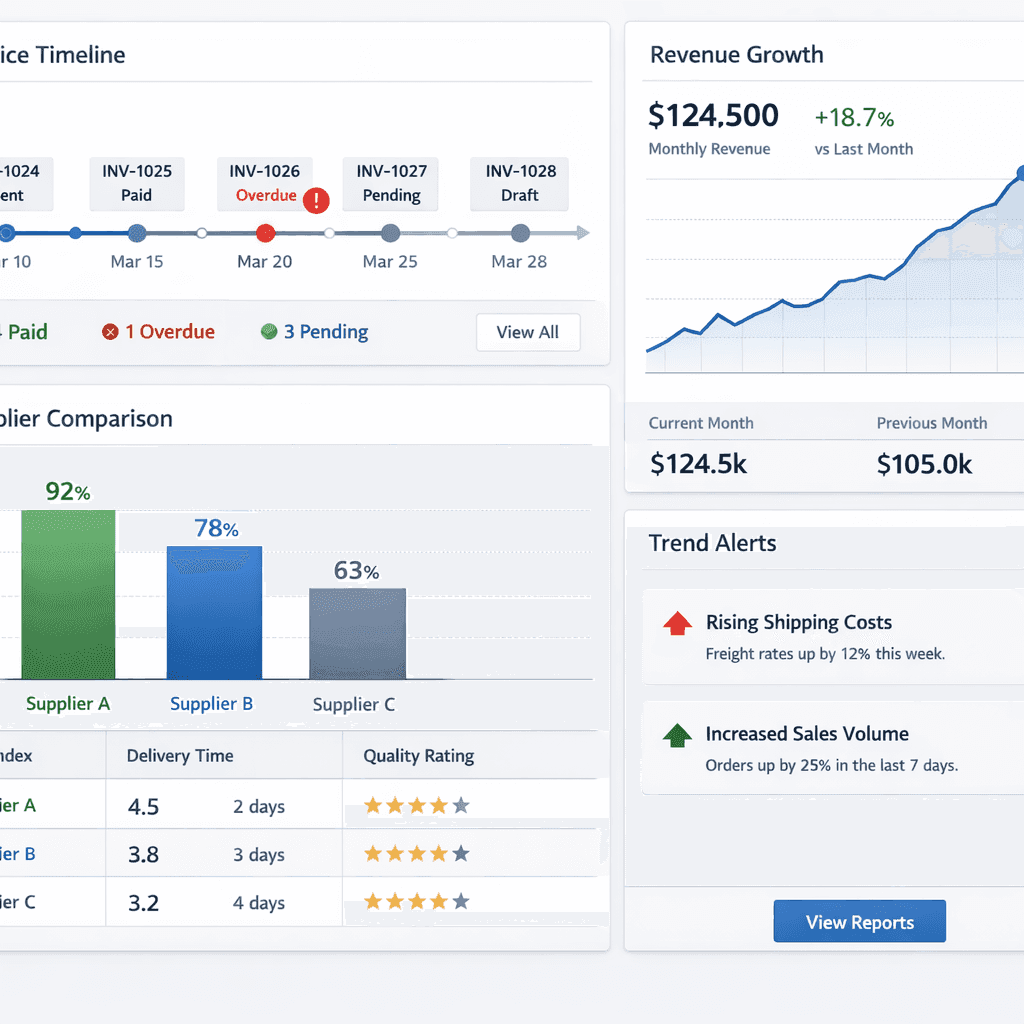Click the Mar 28 date label

519,262
